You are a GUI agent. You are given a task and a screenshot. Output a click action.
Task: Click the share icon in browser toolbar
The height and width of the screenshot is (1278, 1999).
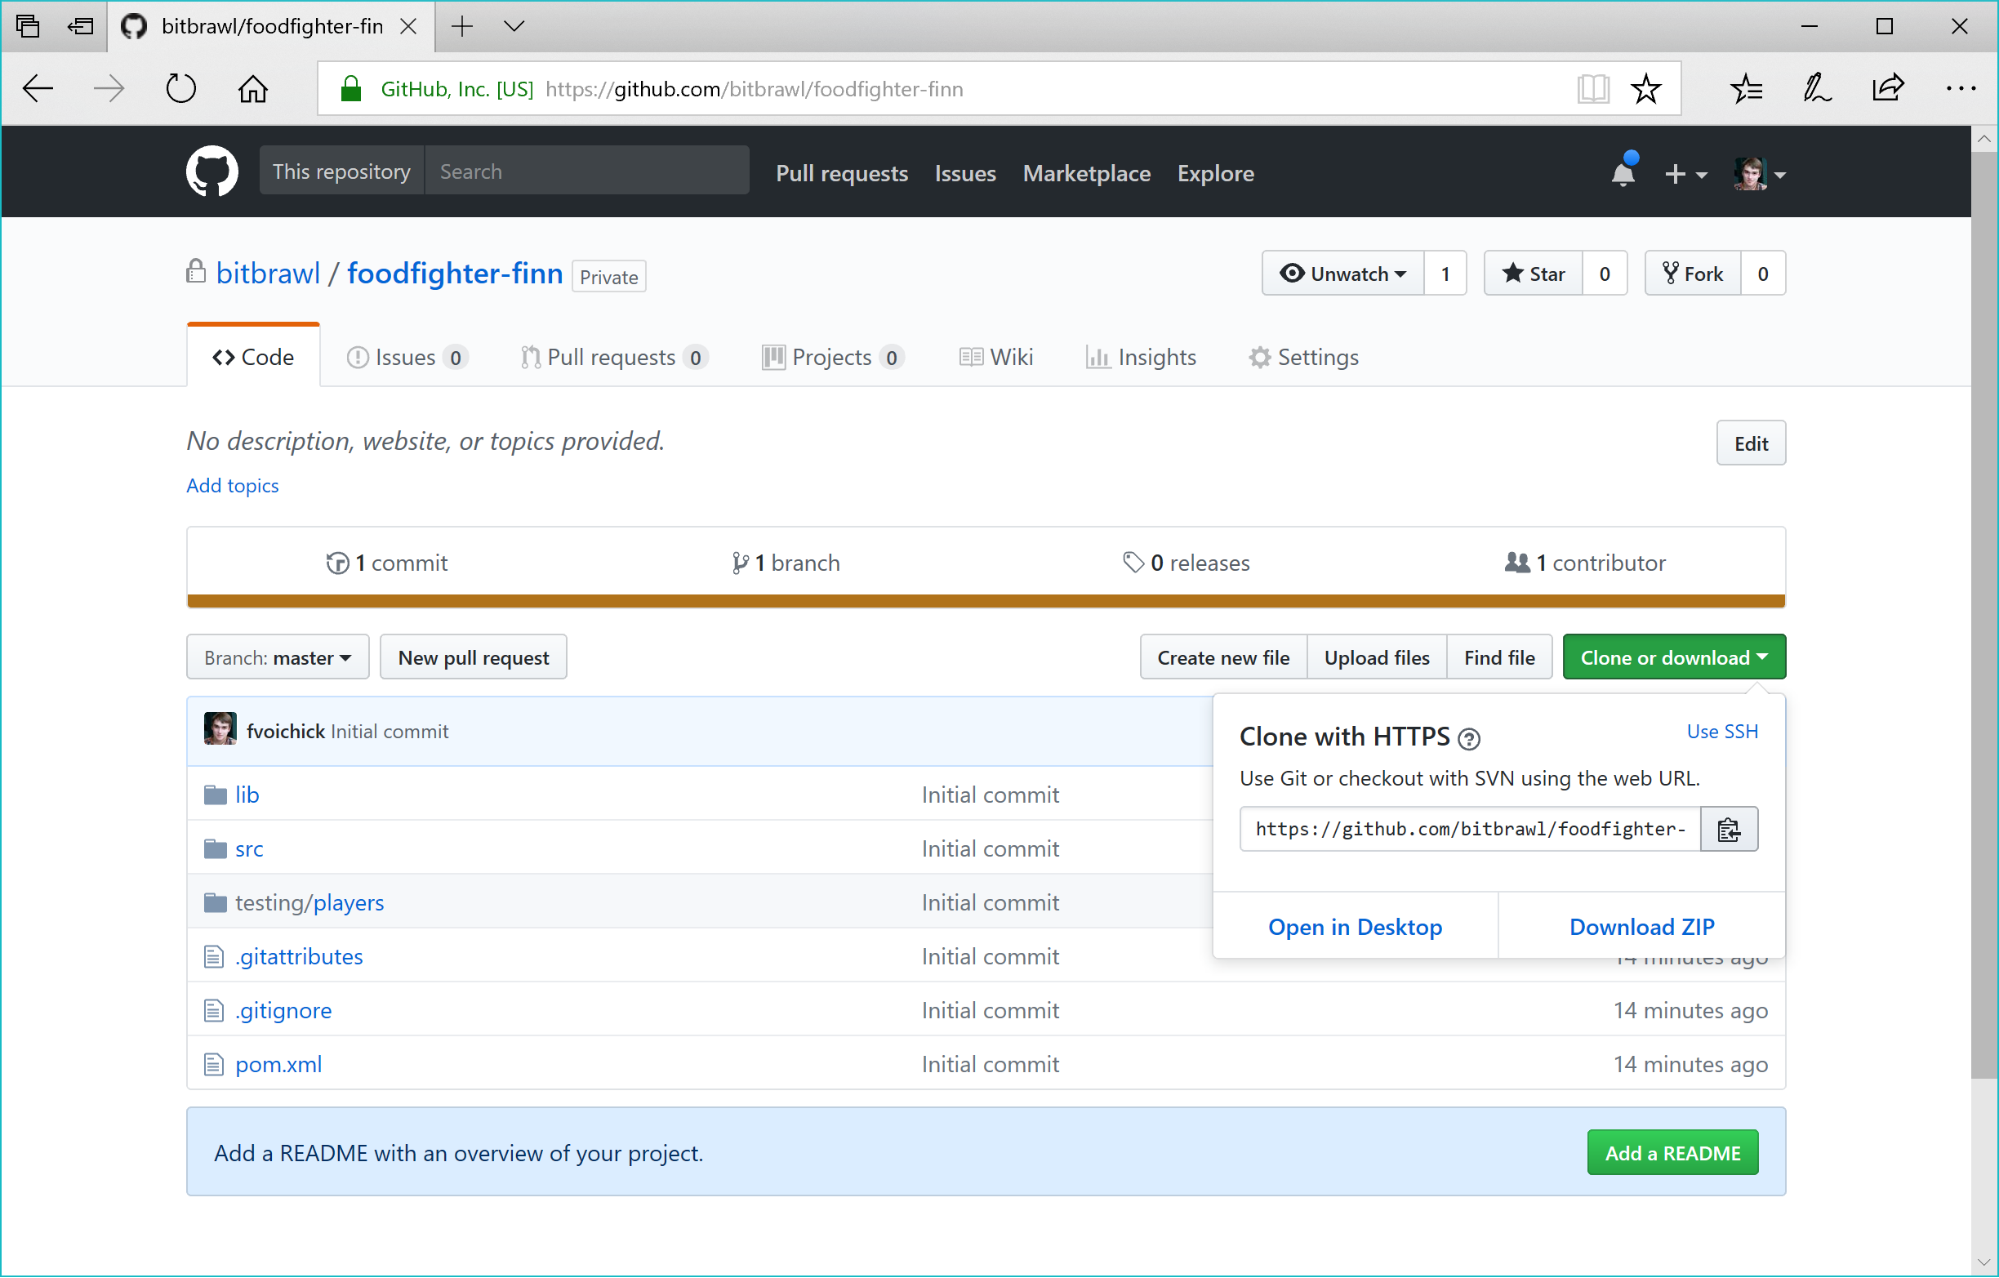[x=1888, y=89]
